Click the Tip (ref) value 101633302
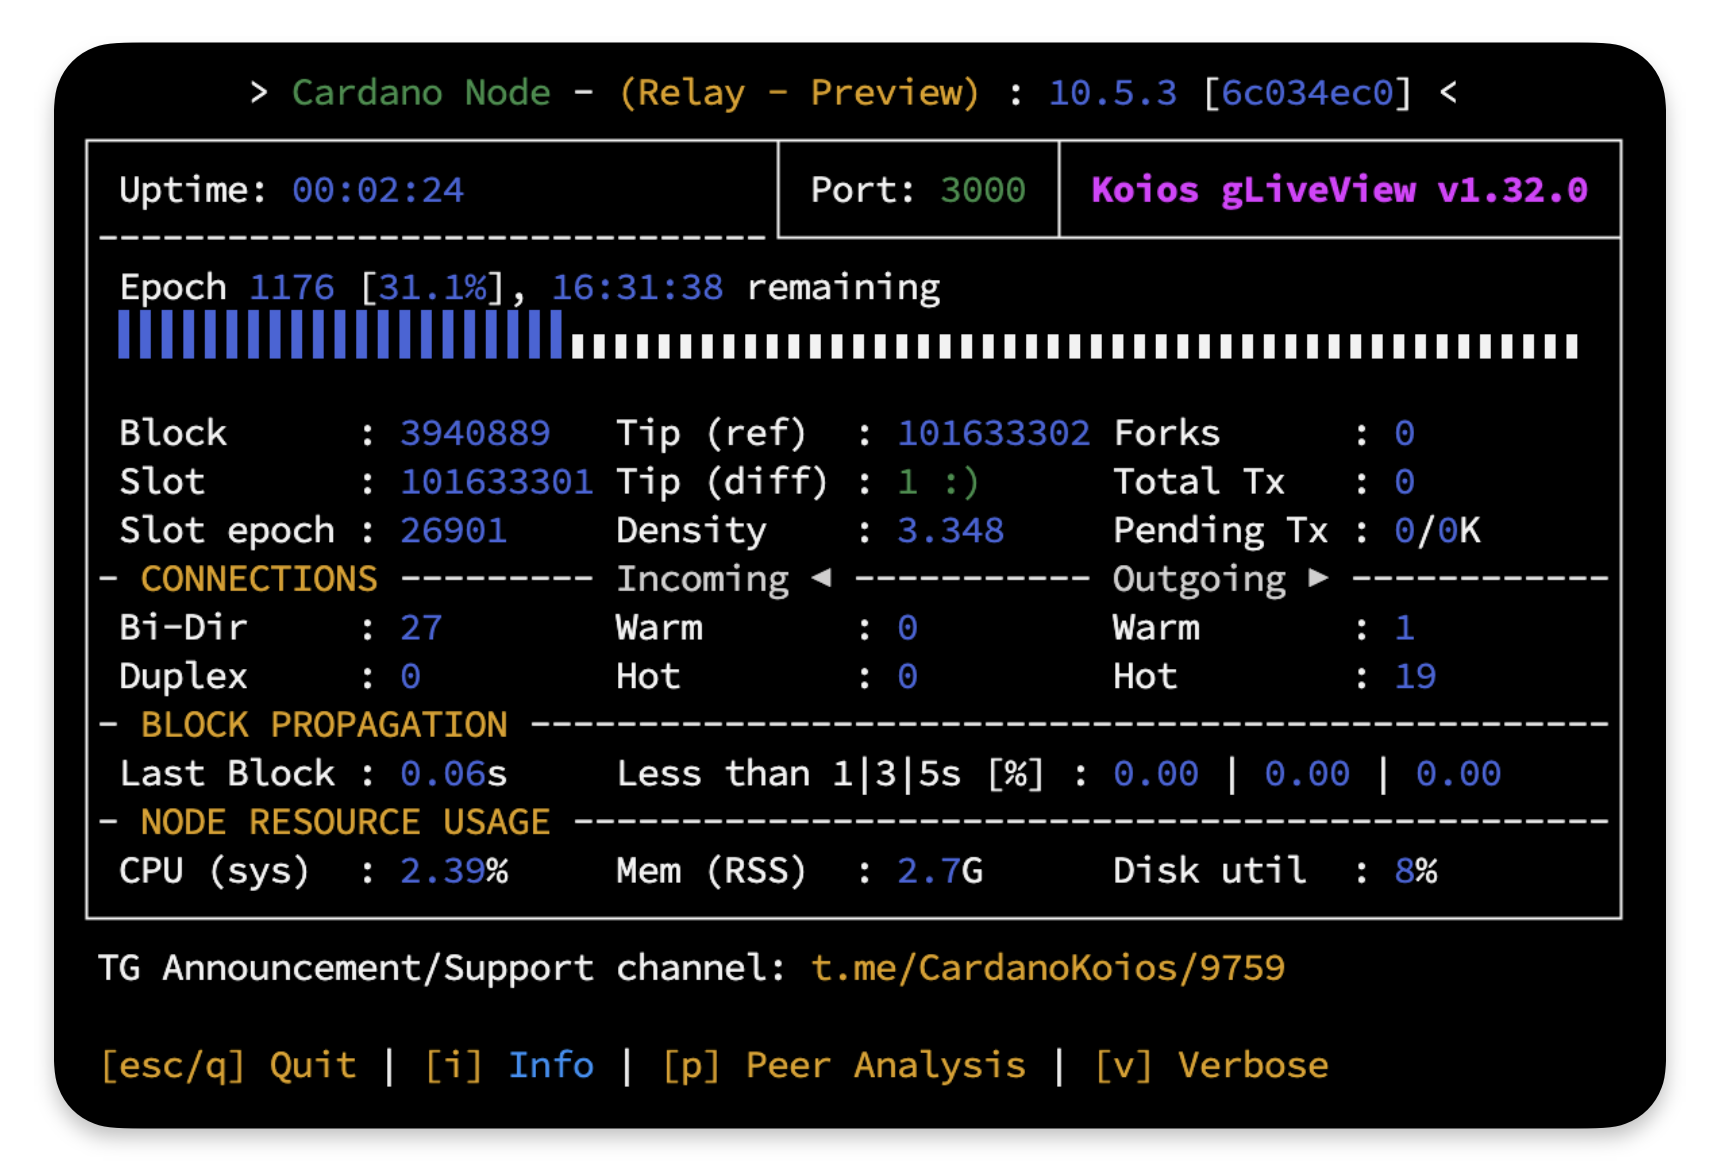Viewport: 1718px width, 1172px height. tap(993, 433)
